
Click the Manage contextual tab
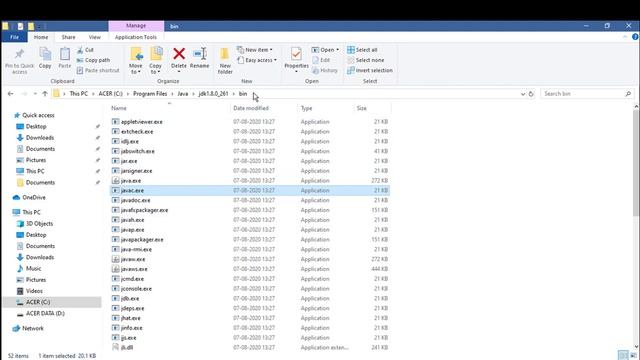136,26
